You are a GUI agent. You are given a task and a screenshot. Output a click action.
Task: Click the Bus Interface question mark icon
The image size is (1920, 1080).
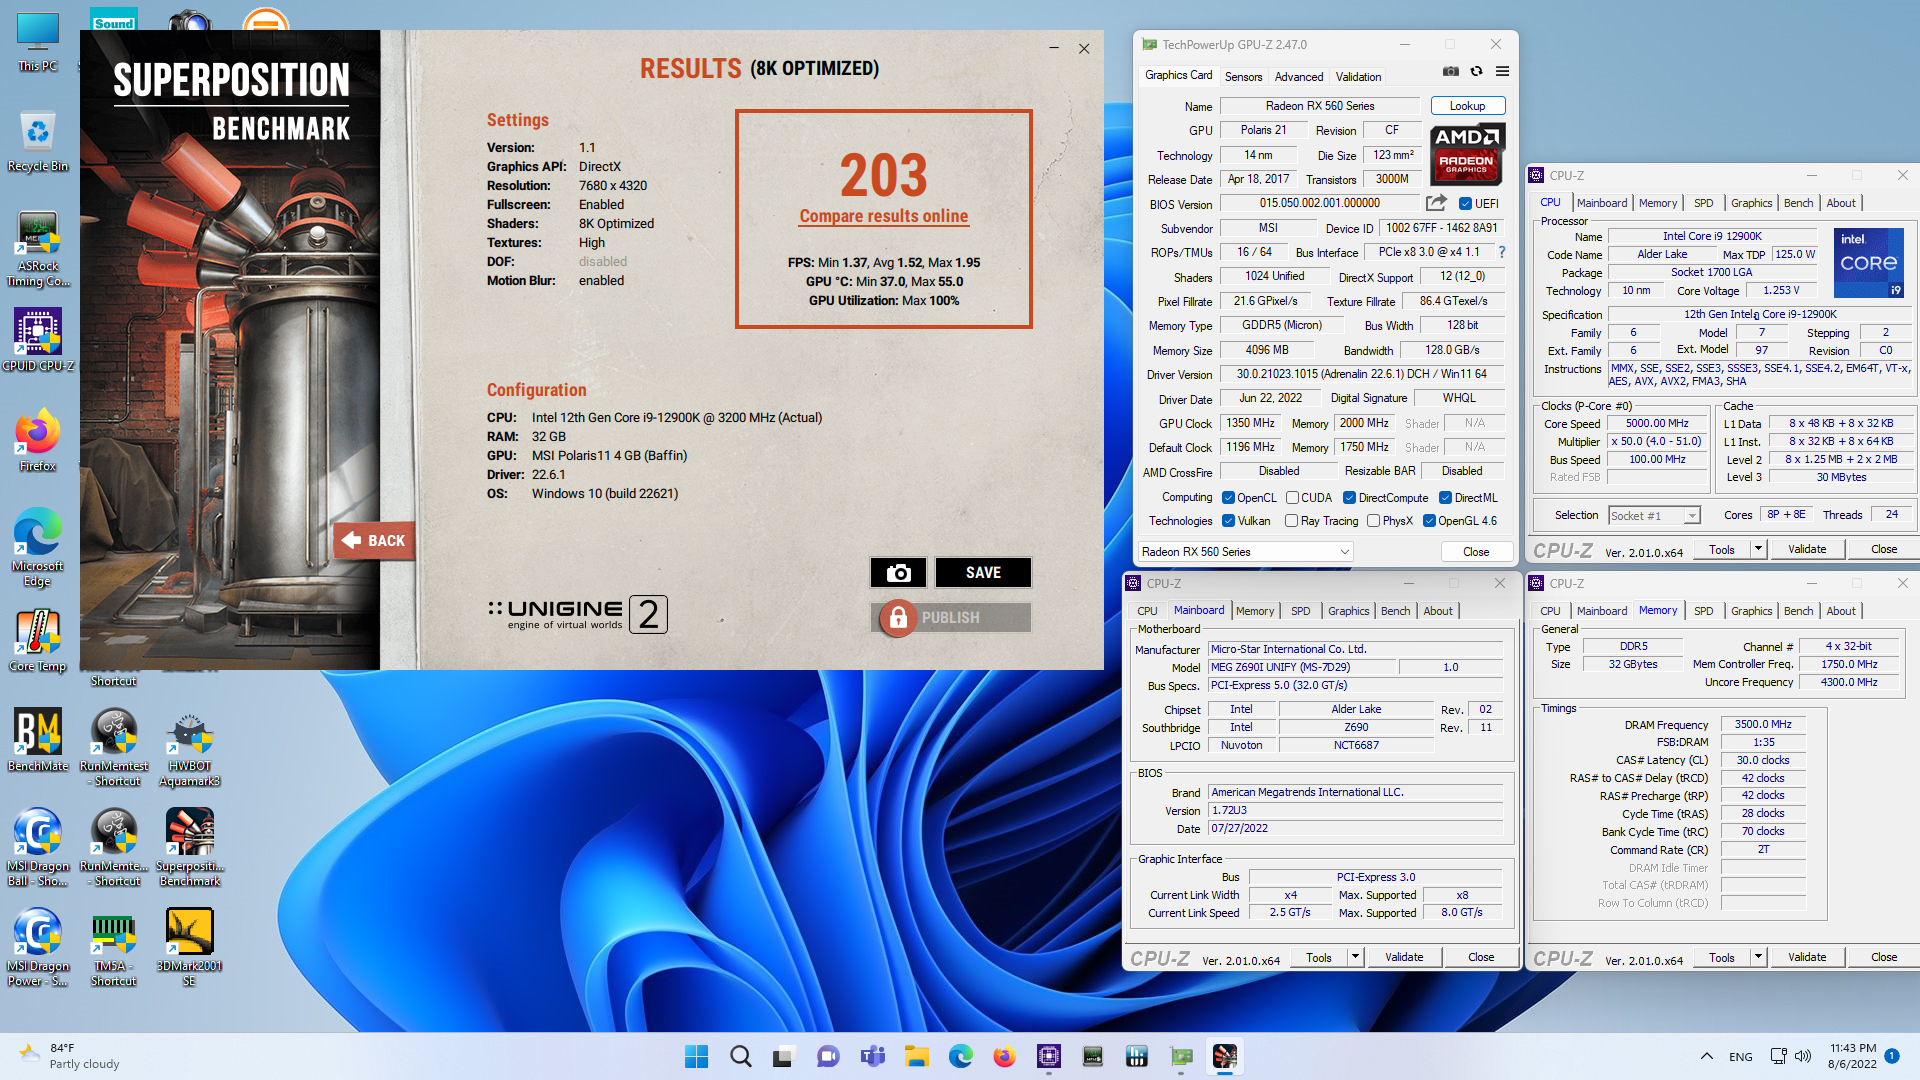click(x=1502, y=252)
